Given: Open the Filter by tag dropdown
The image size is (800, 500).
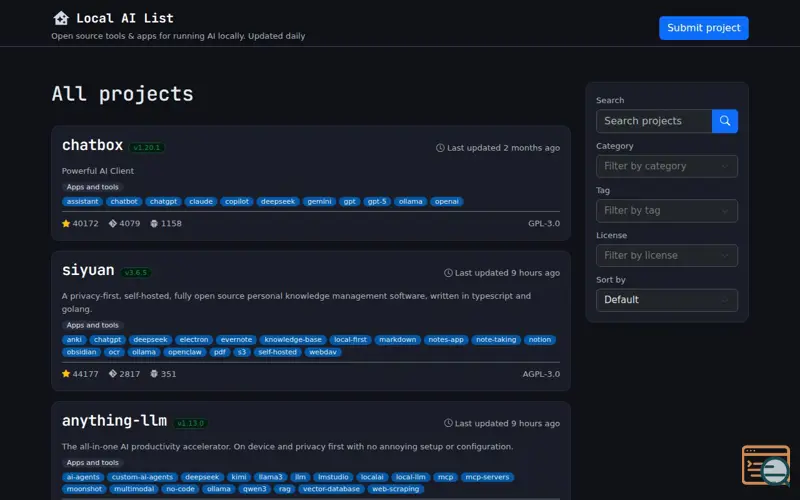Looking at the screenshot, I should [x=667, y=211].
